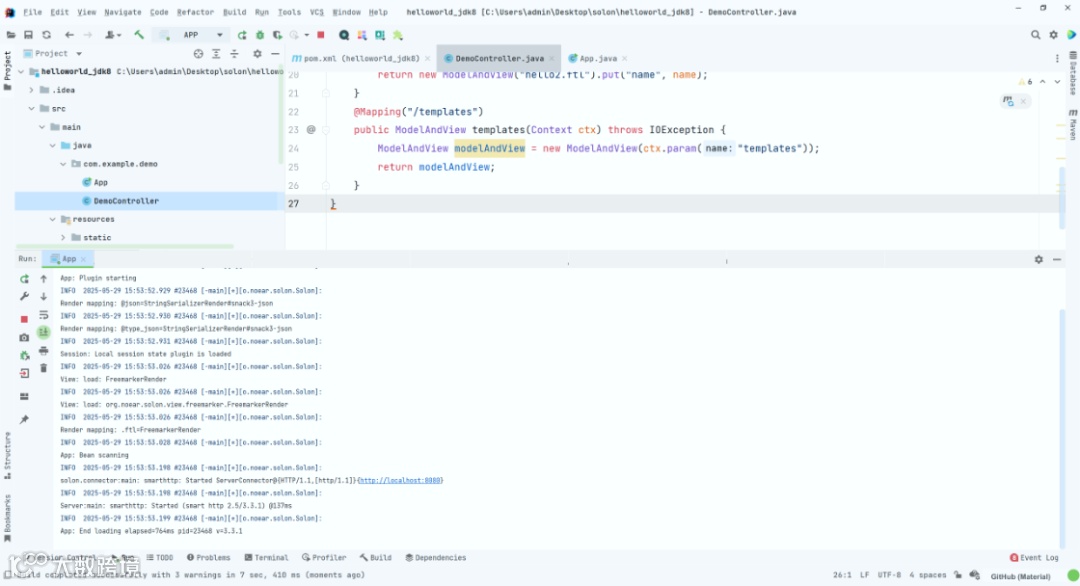Open the TODO tool window

[160, 558]
